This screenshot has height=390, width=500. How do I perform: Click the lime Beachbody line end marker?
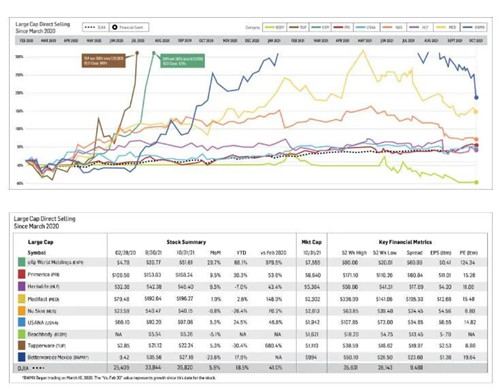click(476, 182)
